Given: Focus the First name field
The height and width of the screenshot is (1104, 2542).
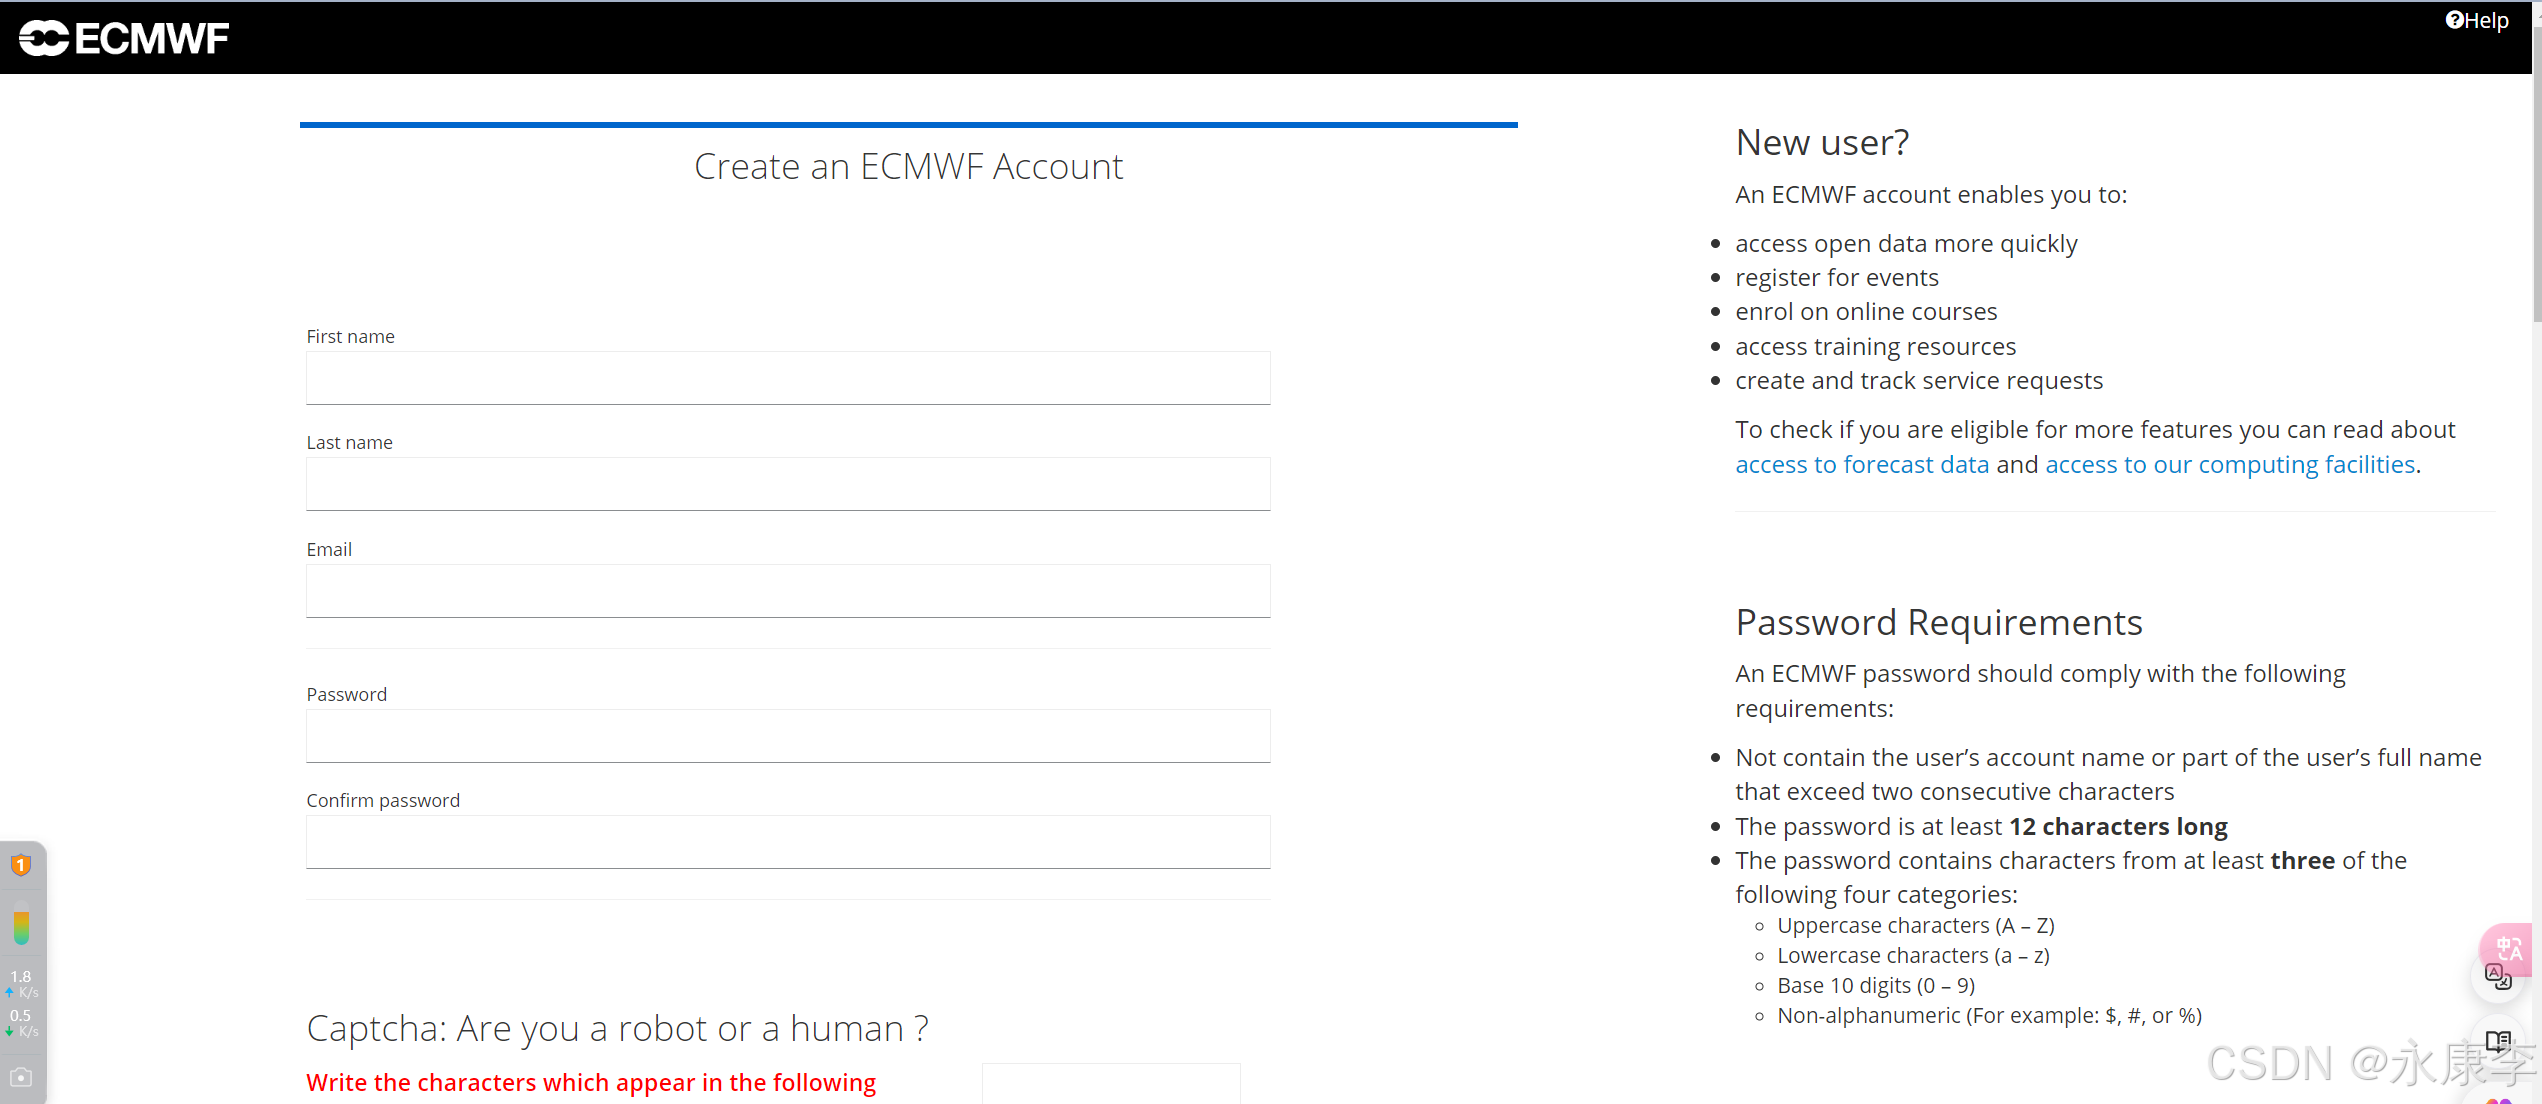Looking at the screenshot, I should click(788, 378).
